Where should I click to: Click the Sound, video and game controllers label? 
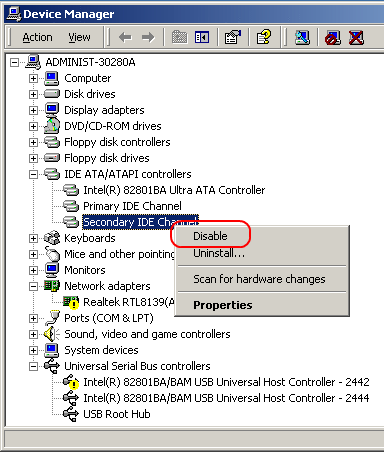click(x=147, y=334)
